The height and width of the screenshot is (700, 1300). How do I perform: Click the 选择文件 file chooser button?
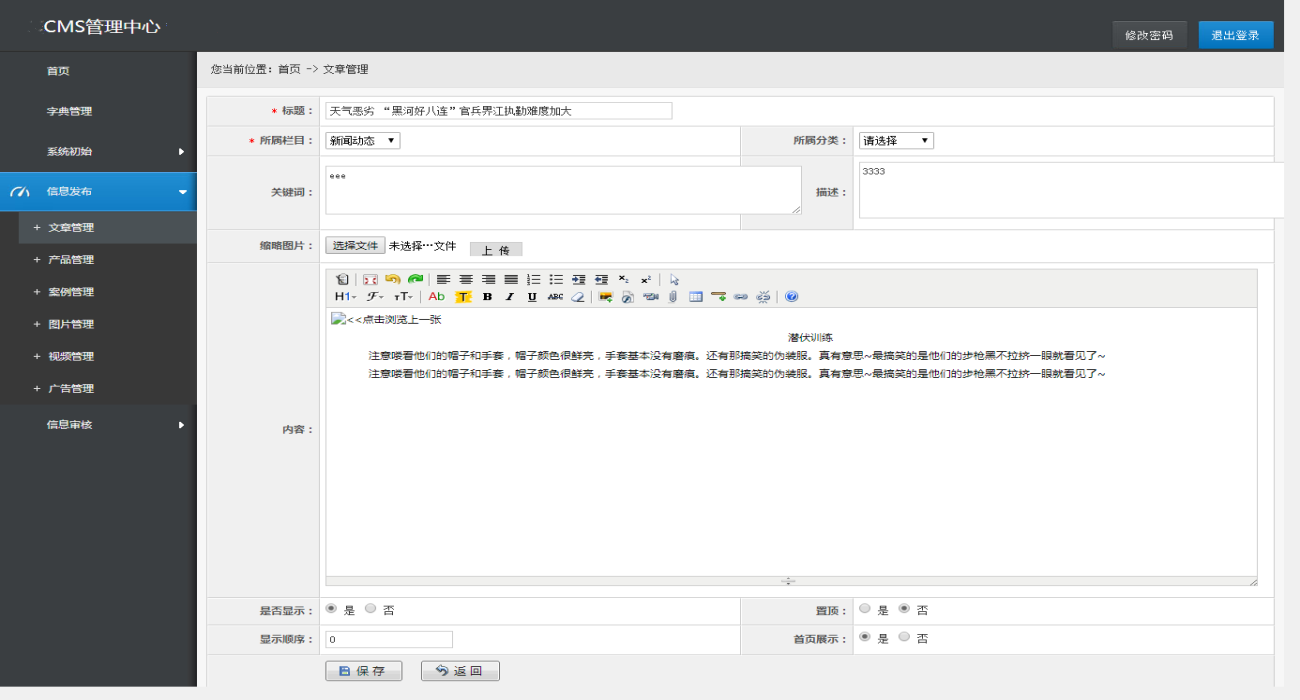point(355,245)
